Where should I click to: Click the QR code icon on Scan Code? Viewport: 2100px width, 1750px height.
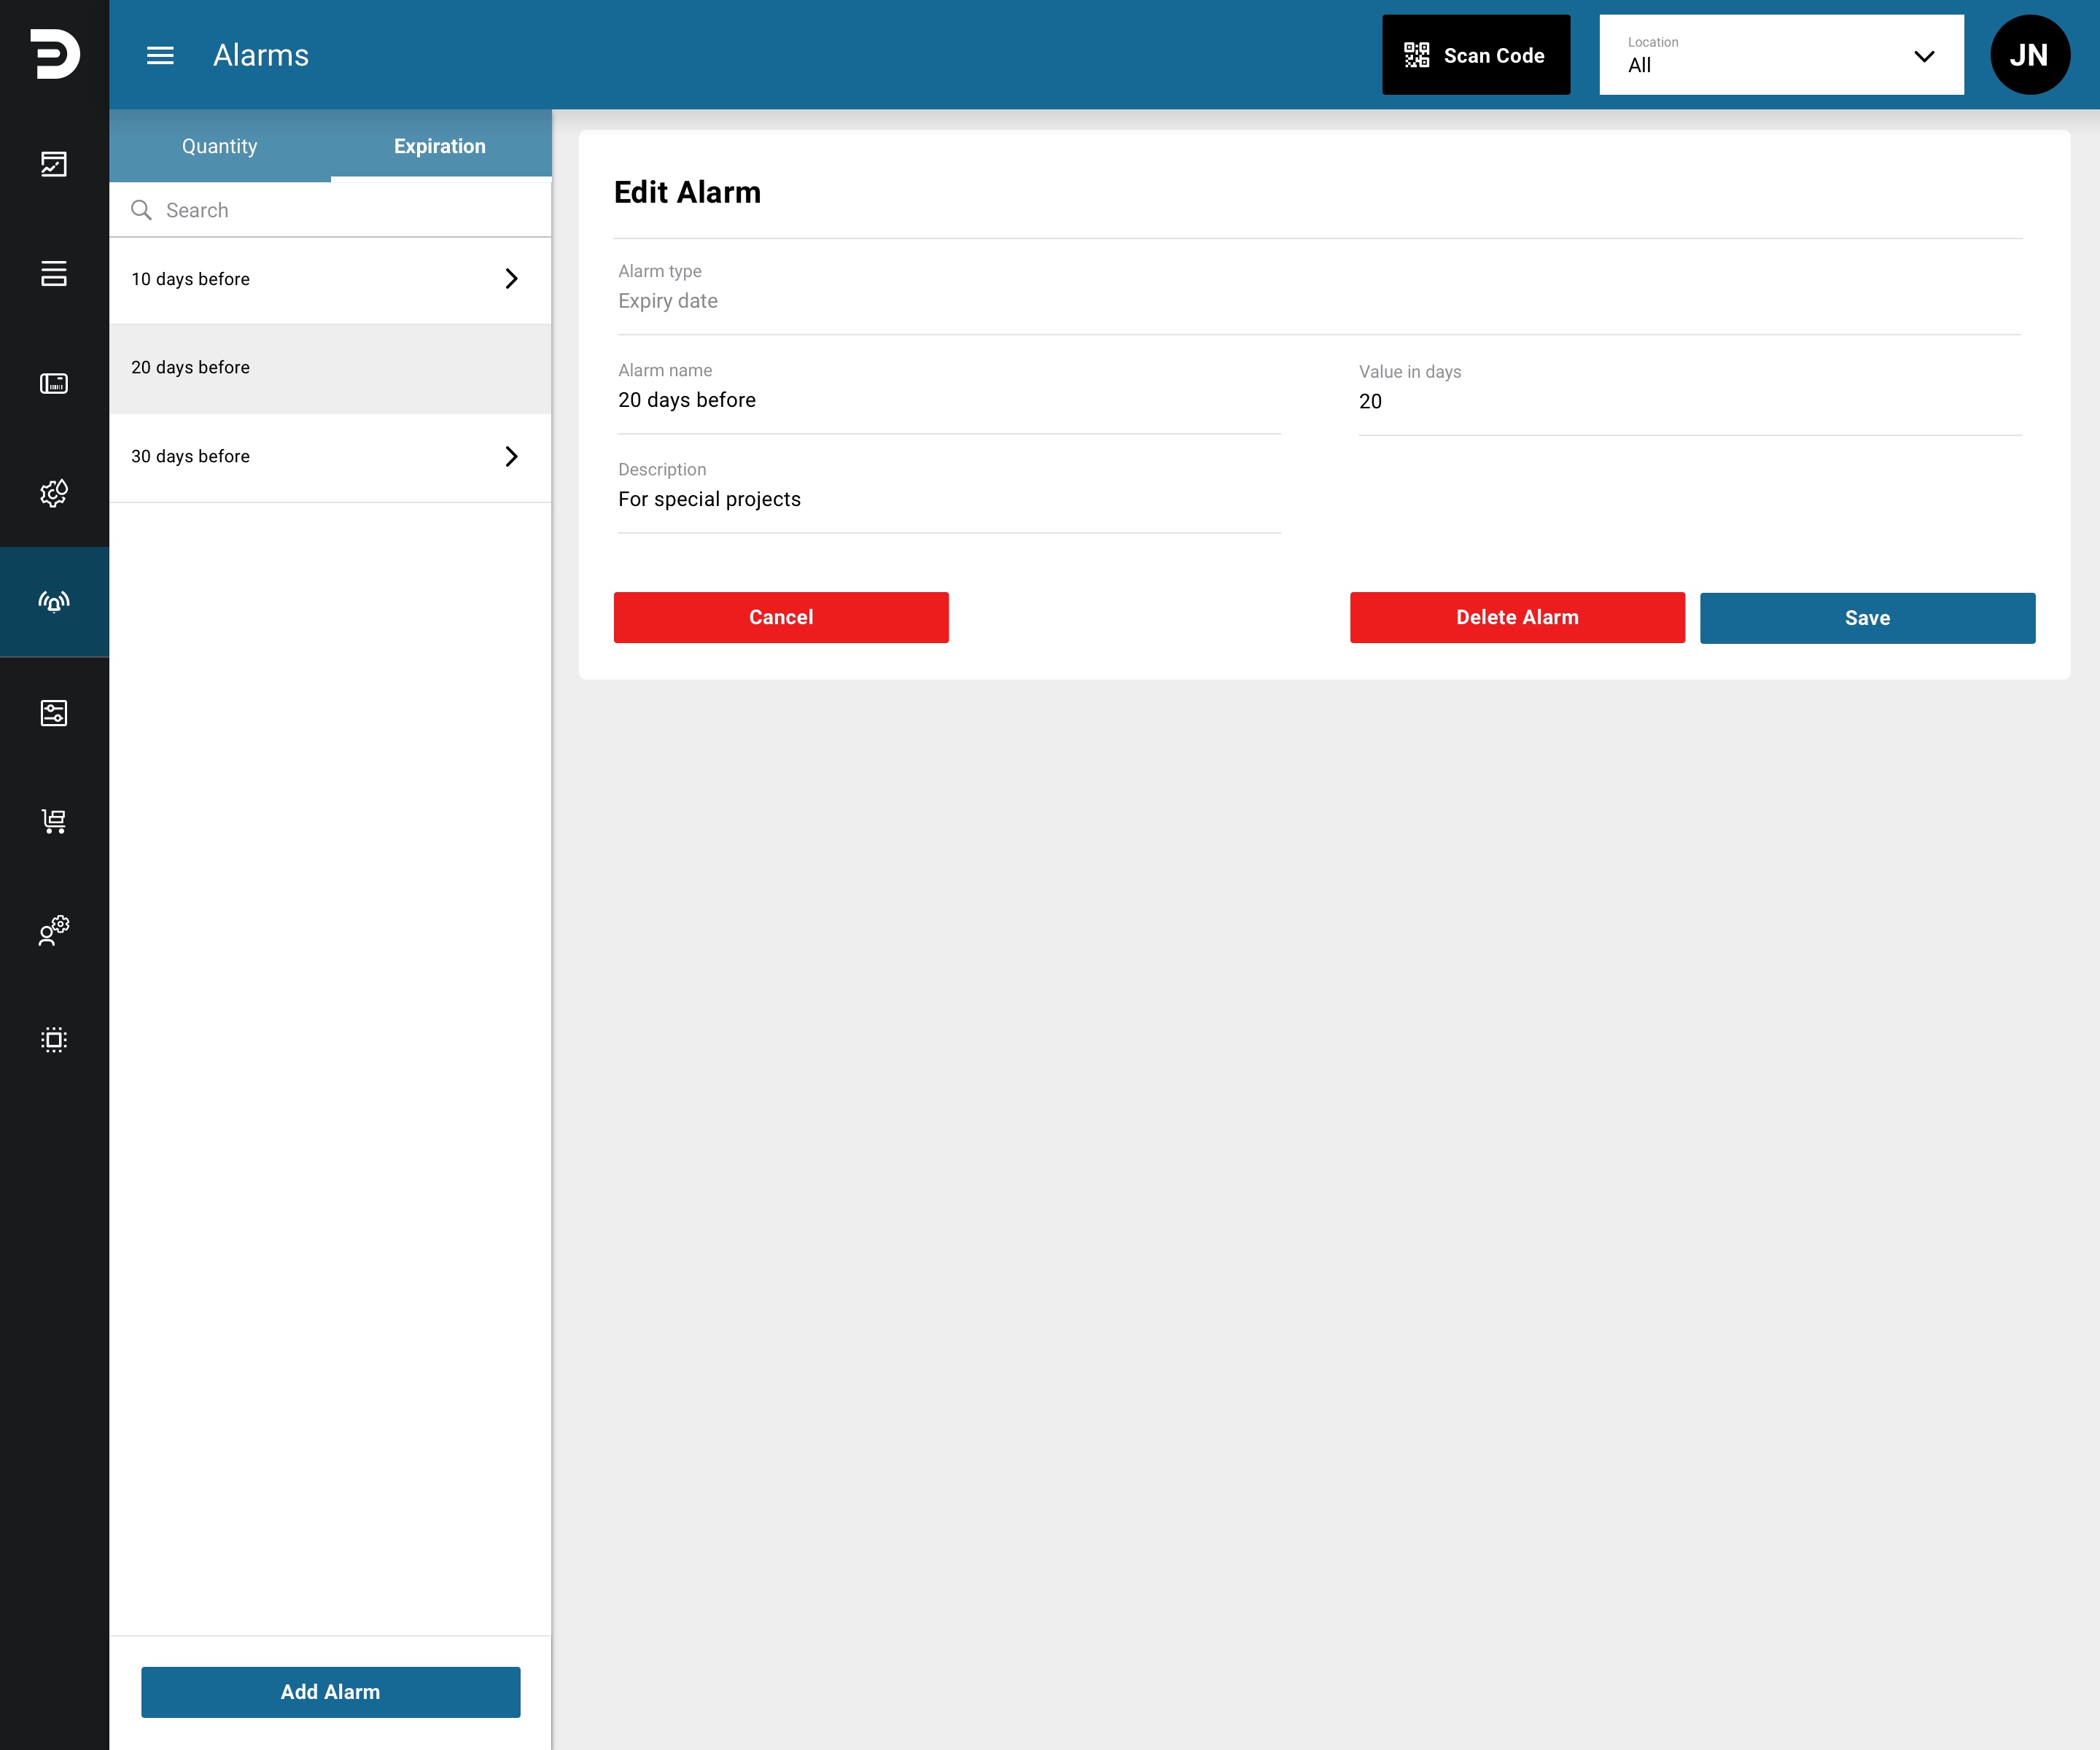(1416, 55)
